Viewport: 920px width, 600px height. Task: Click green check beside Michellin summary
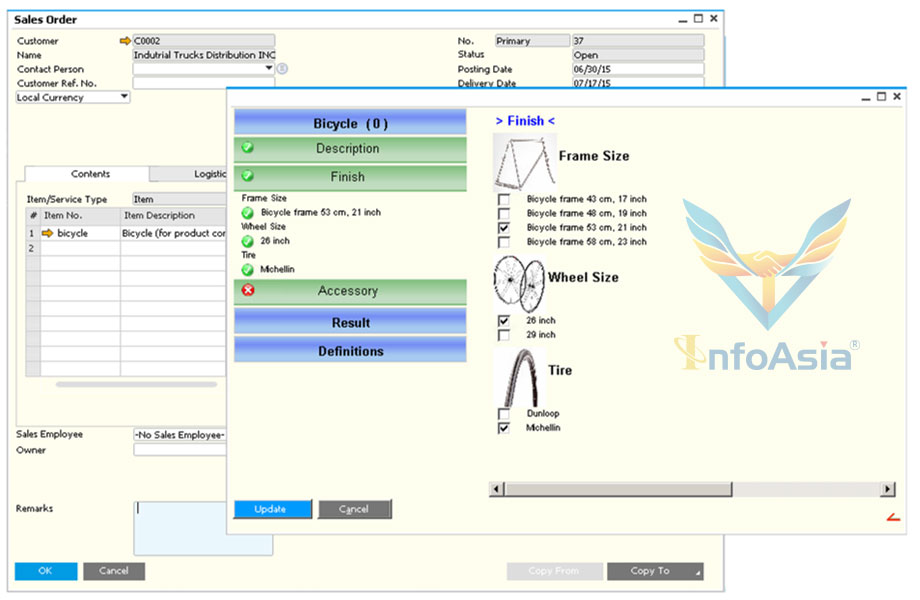(248, 269)
